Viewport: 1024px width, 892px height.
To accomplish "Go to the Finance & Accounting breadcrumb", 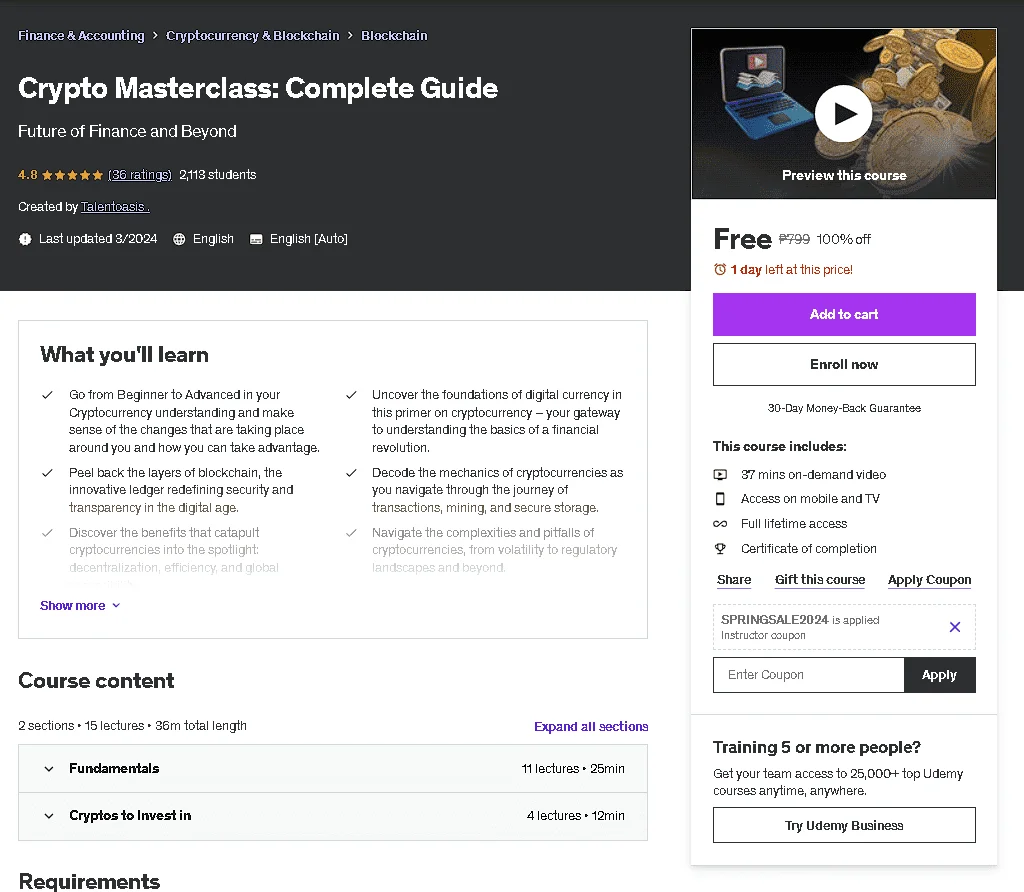I will 81,35.
